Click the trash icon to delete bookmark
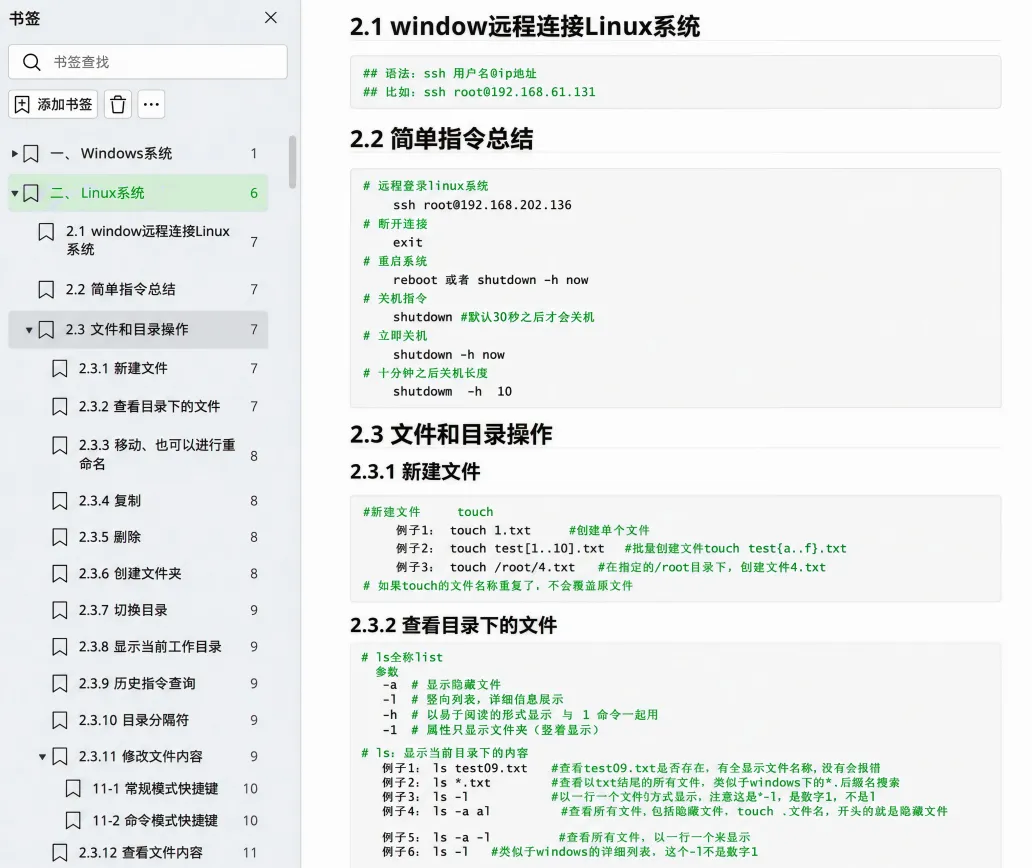Screen dimensions: 1032x868 pyautogui.click(x=118, y=105)
